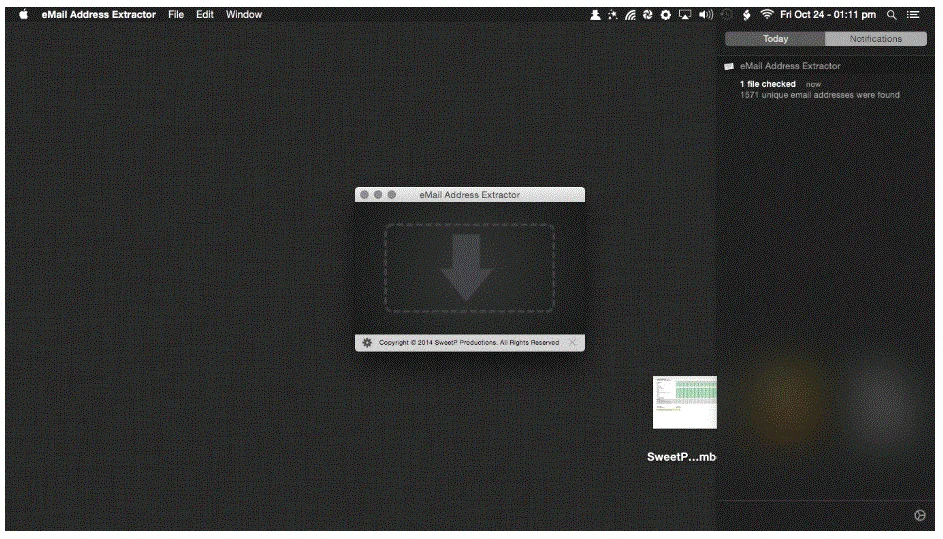Open the Edit menu
943x539 pixels.
[204, 14]
